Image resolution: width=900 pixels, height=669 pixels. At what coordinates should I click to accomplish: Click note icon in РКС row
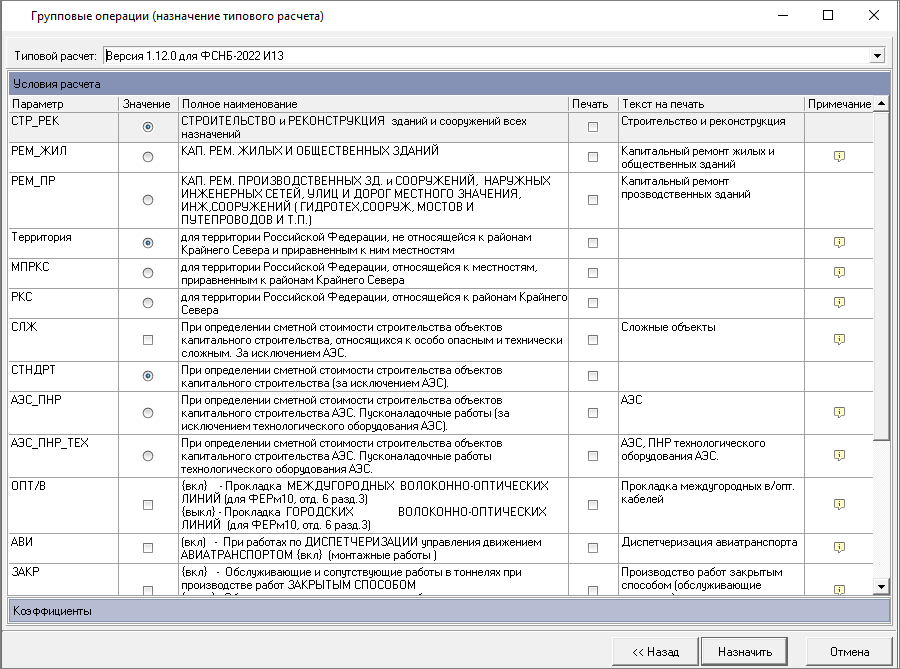tap(840, 303)
